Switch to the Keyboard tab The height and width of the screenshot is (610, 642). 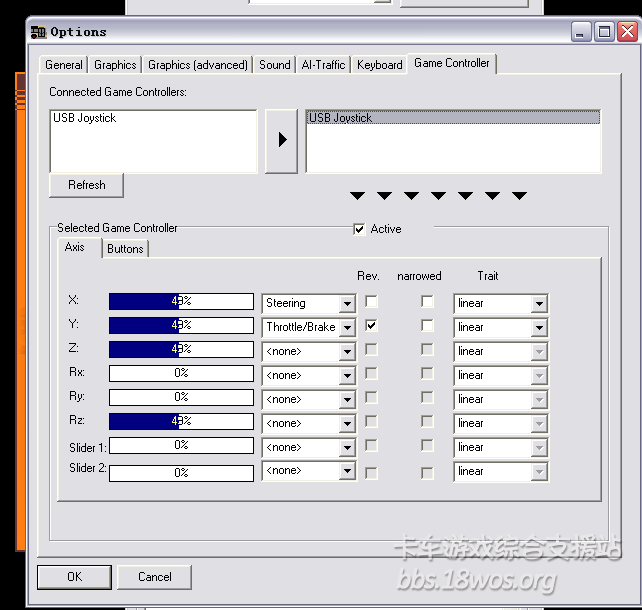[x=380, y=65]
